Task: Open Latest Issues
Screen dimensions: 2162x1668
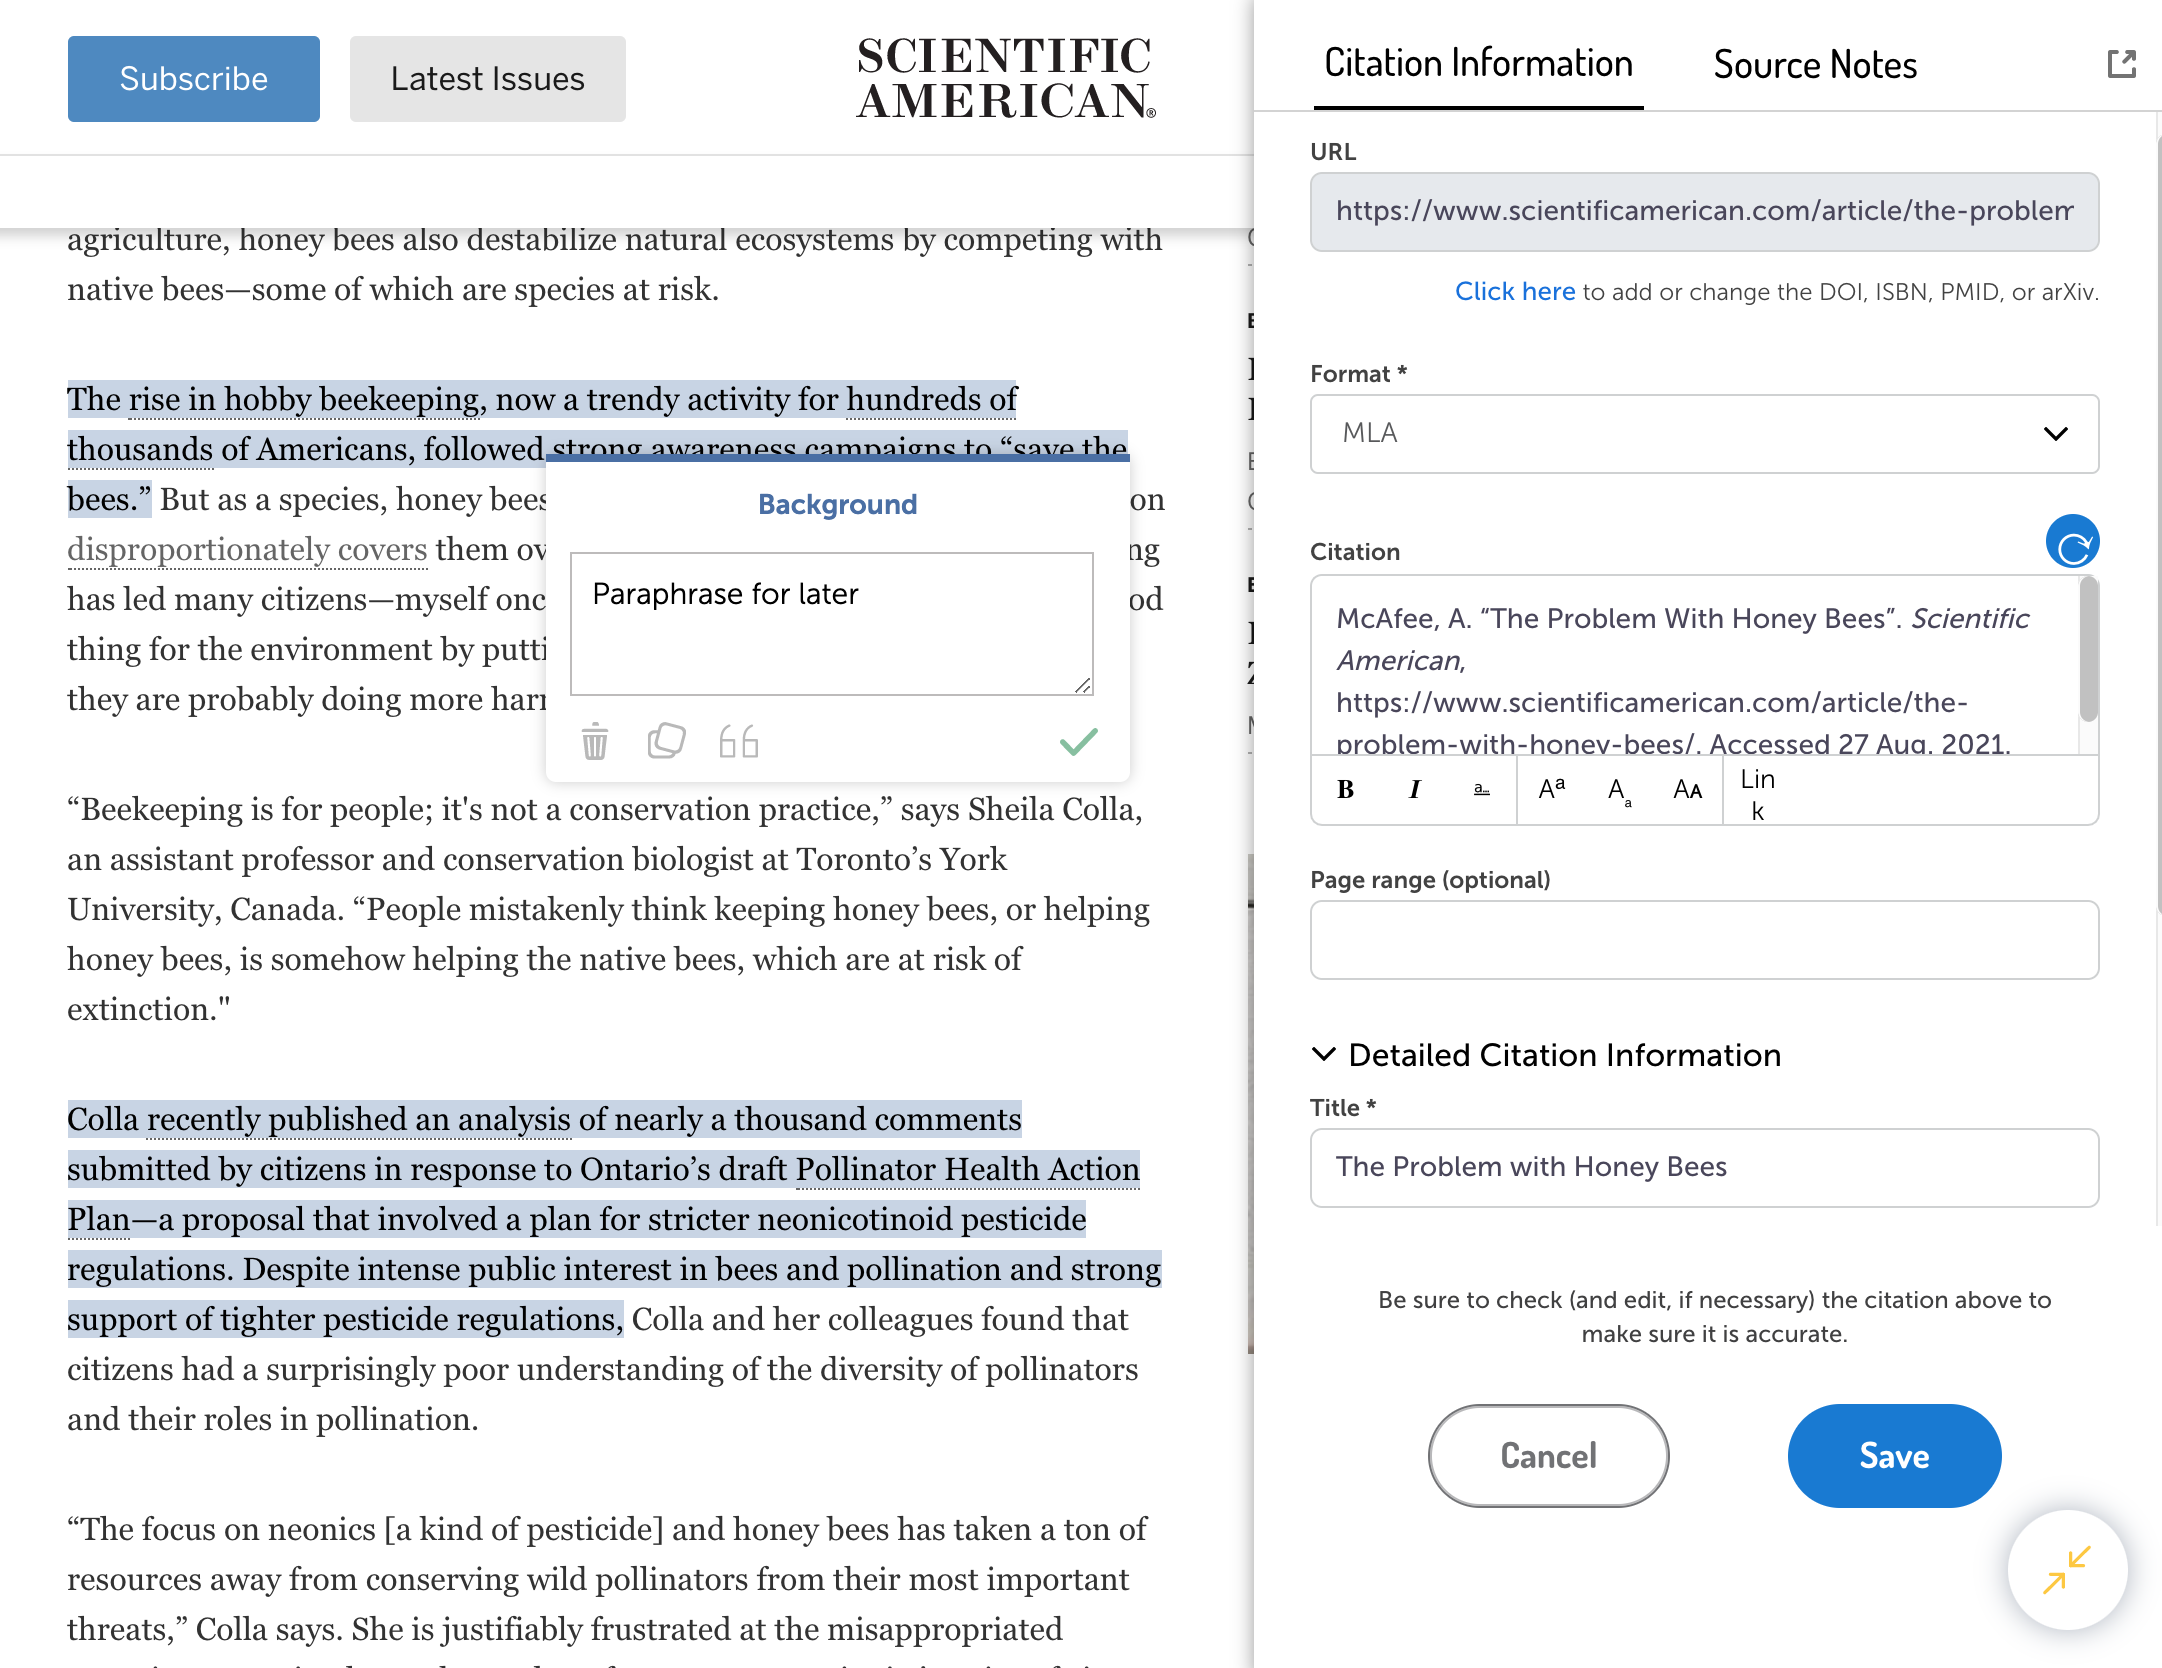Action: coord(488,79)
